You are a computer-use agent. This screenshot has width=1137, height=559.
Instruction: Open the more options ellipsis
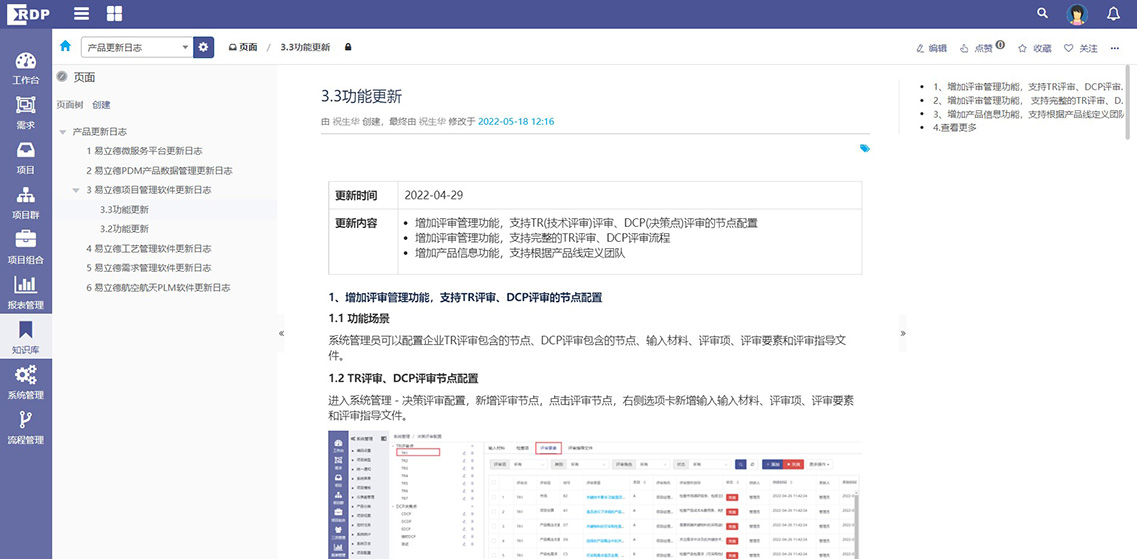click(1115, 49)
